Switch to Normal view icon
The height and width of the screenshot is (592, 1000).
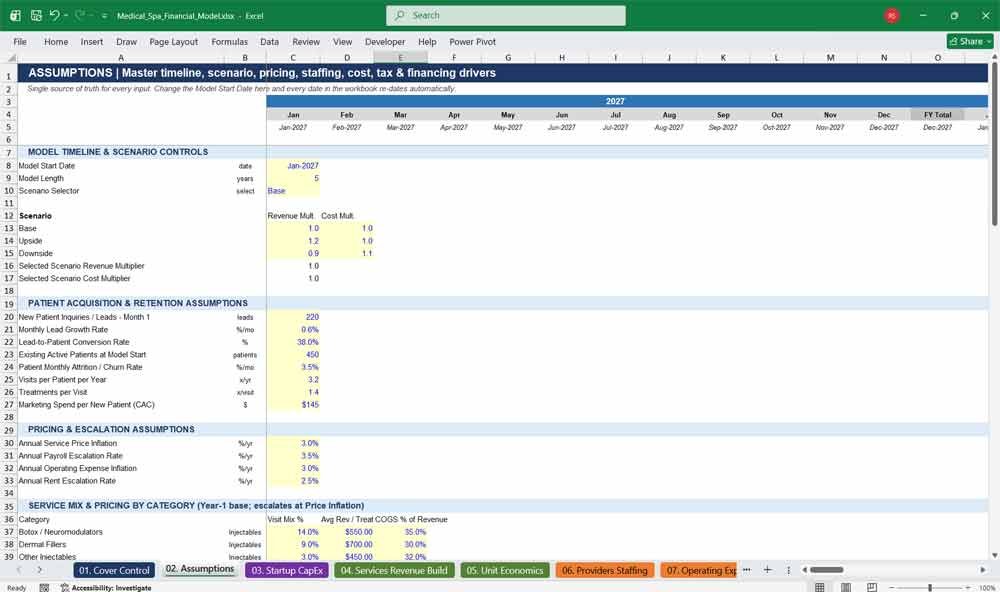click(x=820, y=587)
